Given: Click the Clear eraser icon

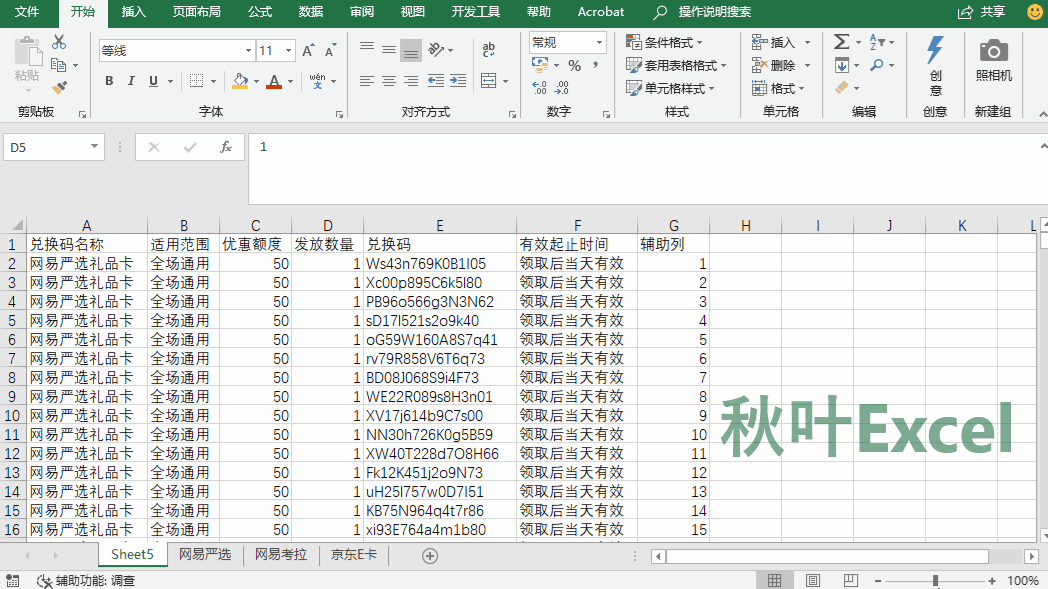Looking at the screenshot, I should [x=842, y=88].
